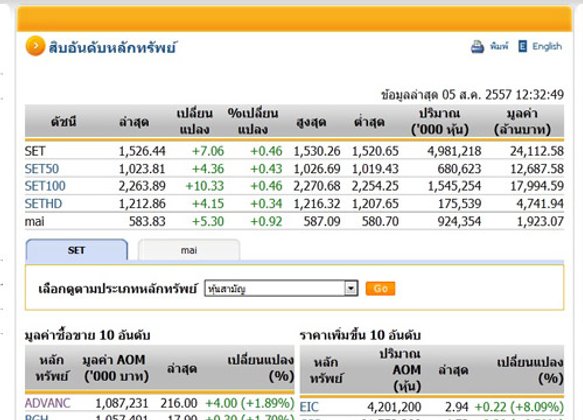Click SET trading value 24,112.58
The image size is (583, 420).
pyautogui.click(x=537, y=151)
